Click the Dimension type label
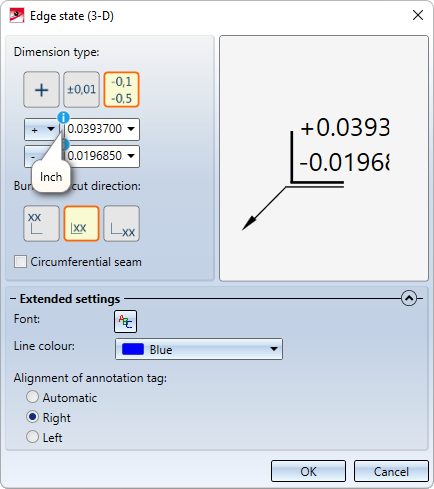The height and width of the screenshot is (489, 434). (x=57, y=52)
